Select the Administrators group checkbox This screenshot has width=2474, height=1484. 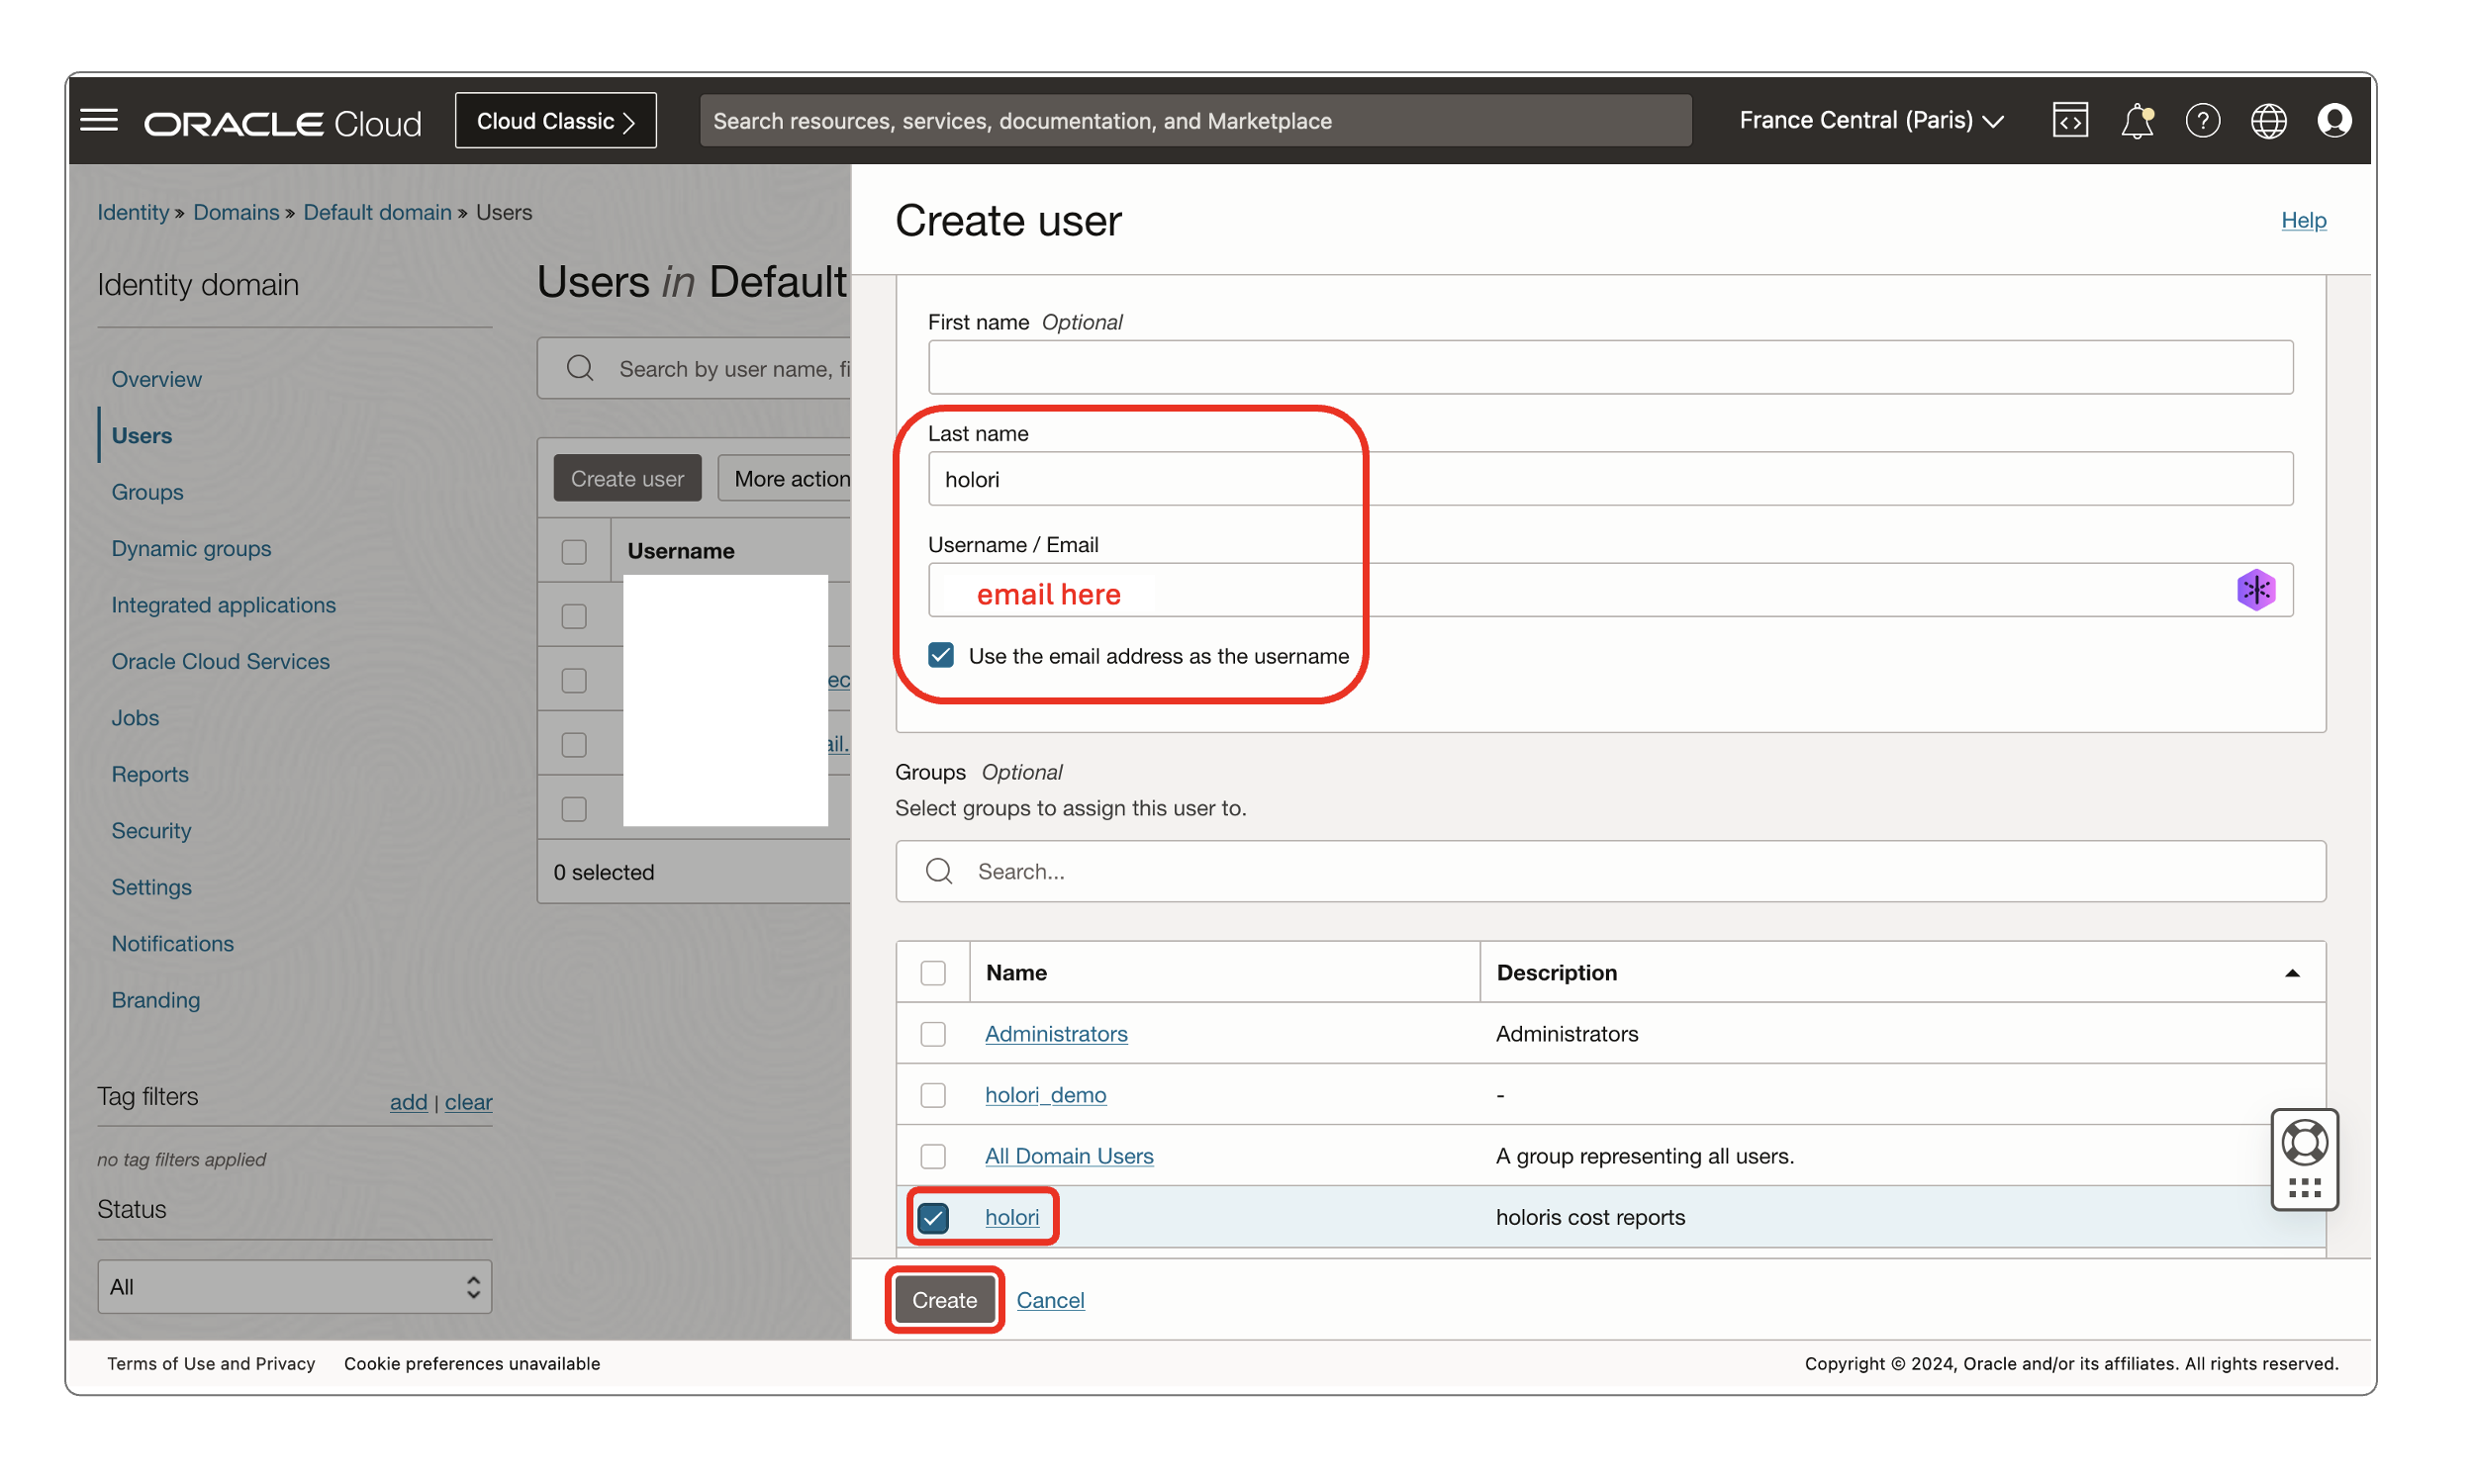pos(931,1032)
